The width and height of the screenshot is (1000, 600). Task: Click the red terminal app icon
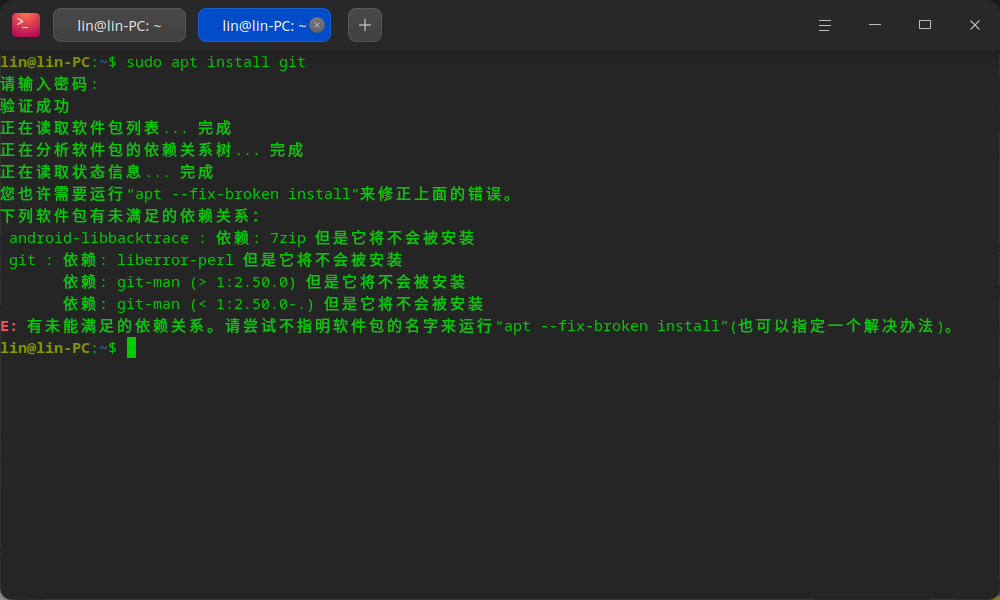pyautogui.click(x=26, y=25)
